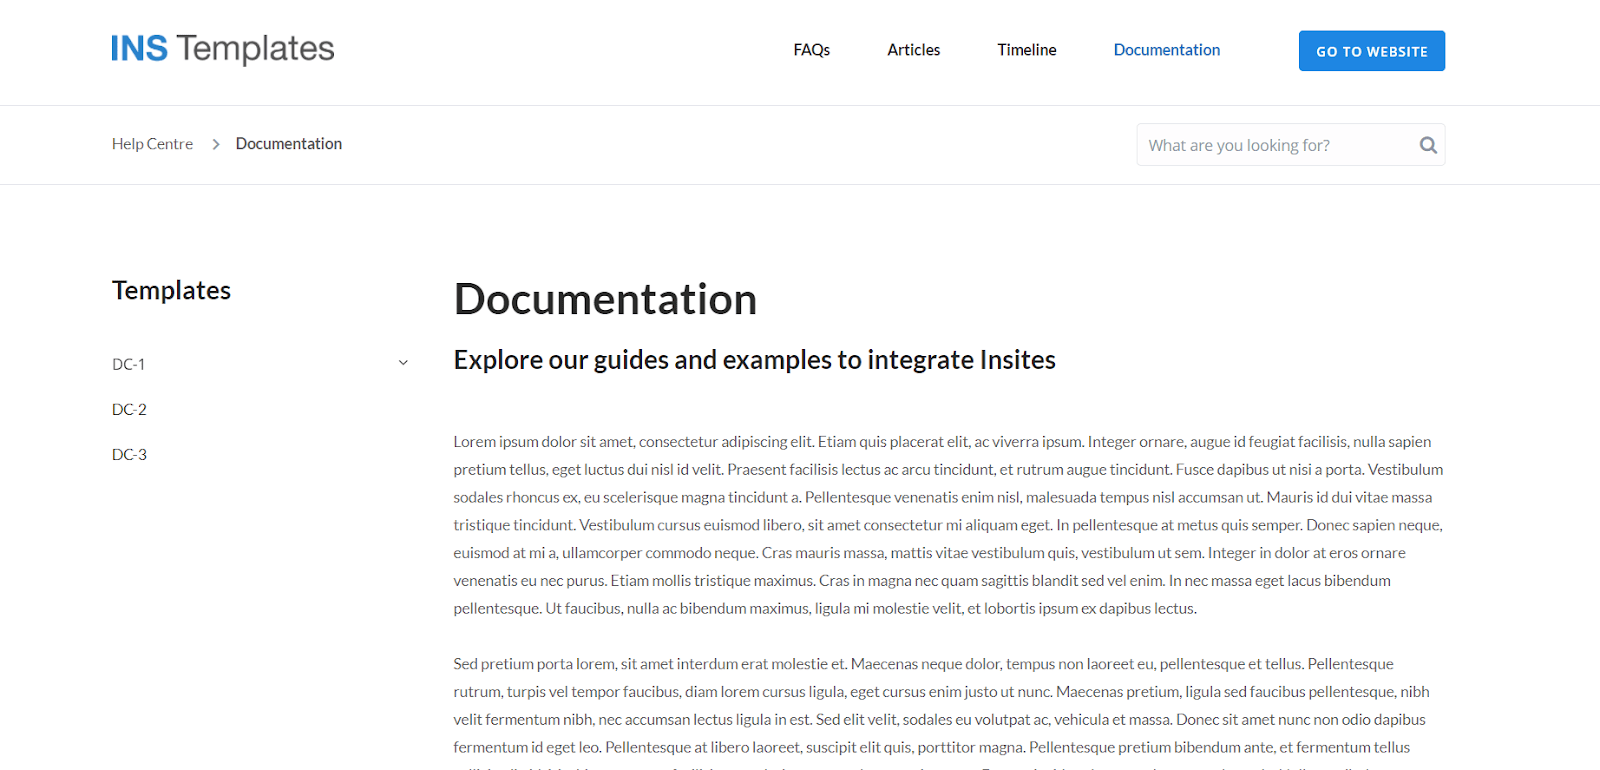
Task: Click the breadcrumb arrow separator
Action: click(215, 144)
